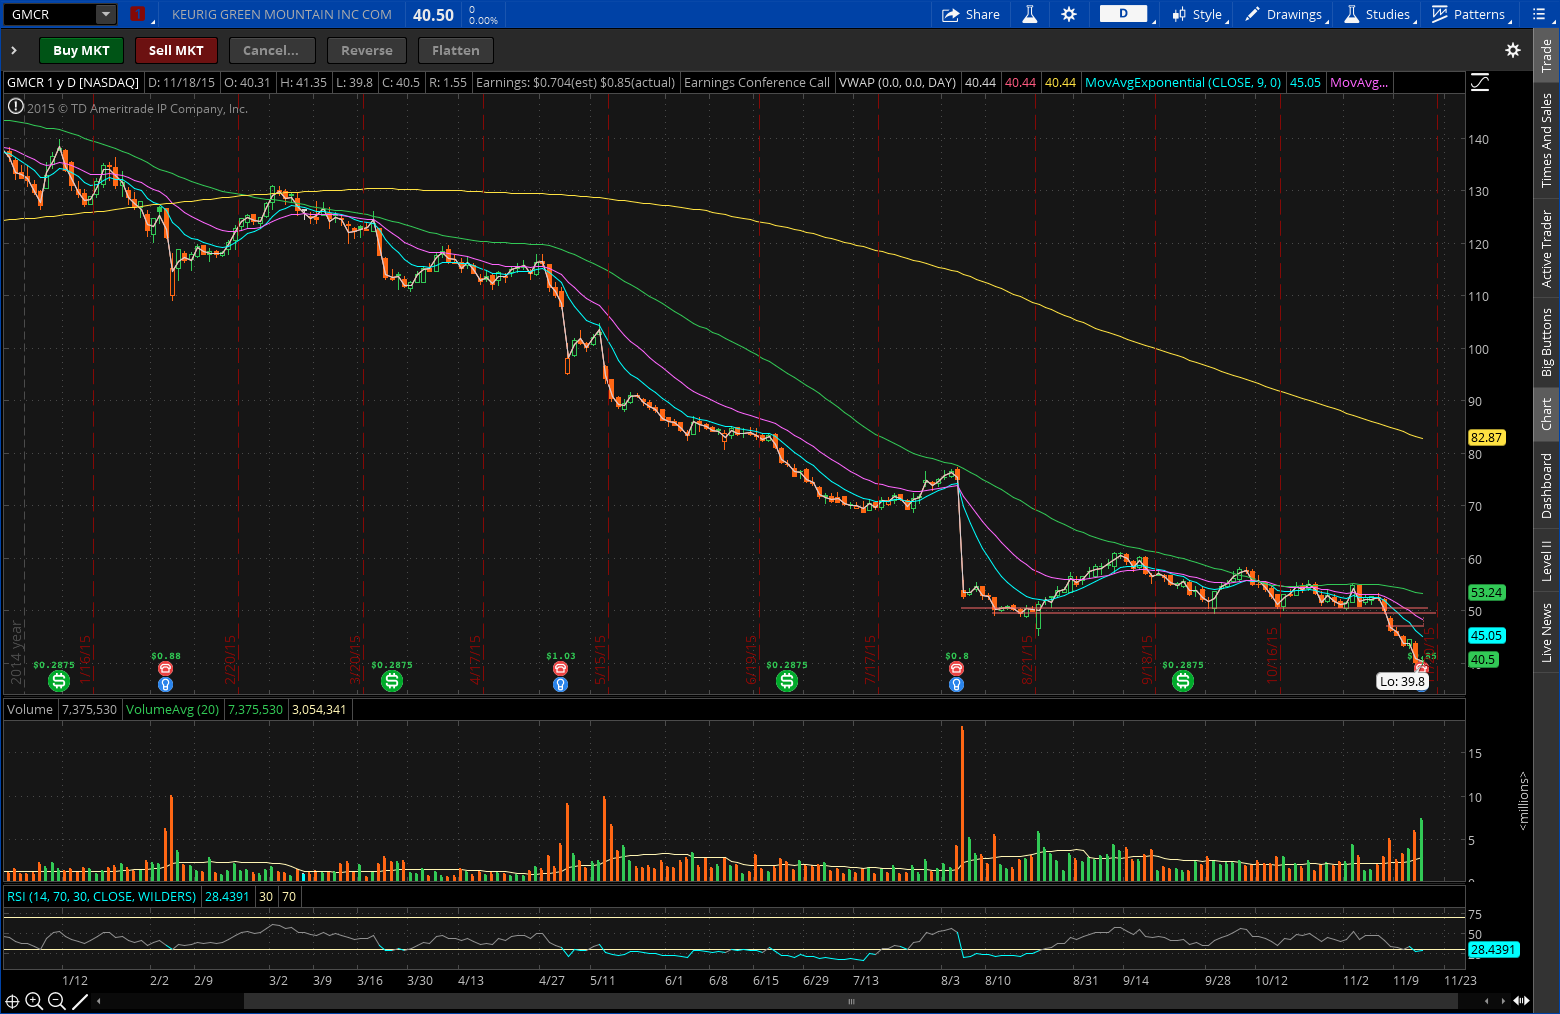This screenshot has width=1560, height=1014.
Task: Click the zoom in magnifier icon
Action: pos(34,1001)
